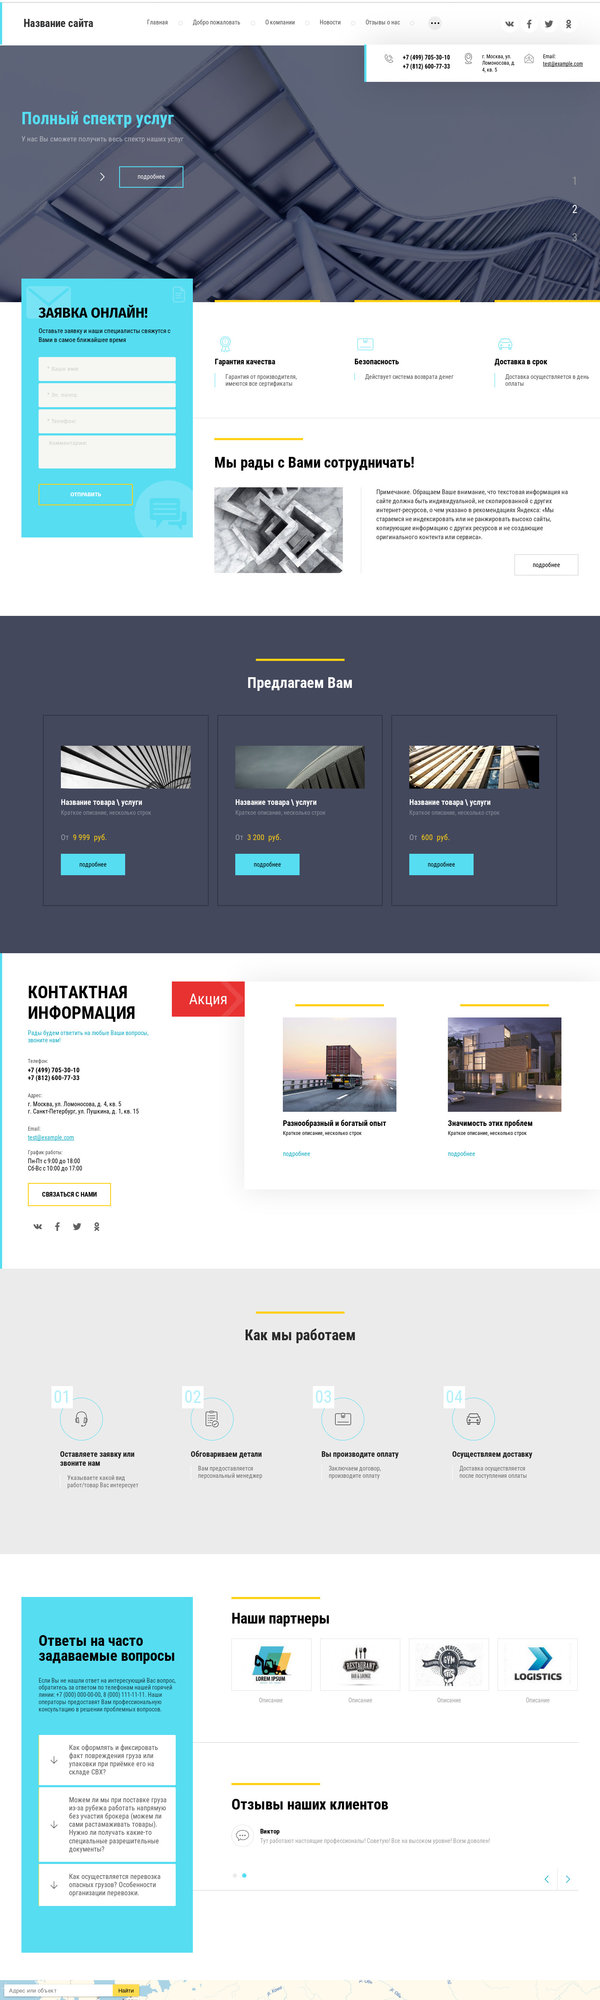Click подробнее button on hero banner
The width and height of the screenshot is (600, 2000).
pyautogui.click(x=151, y=176)
